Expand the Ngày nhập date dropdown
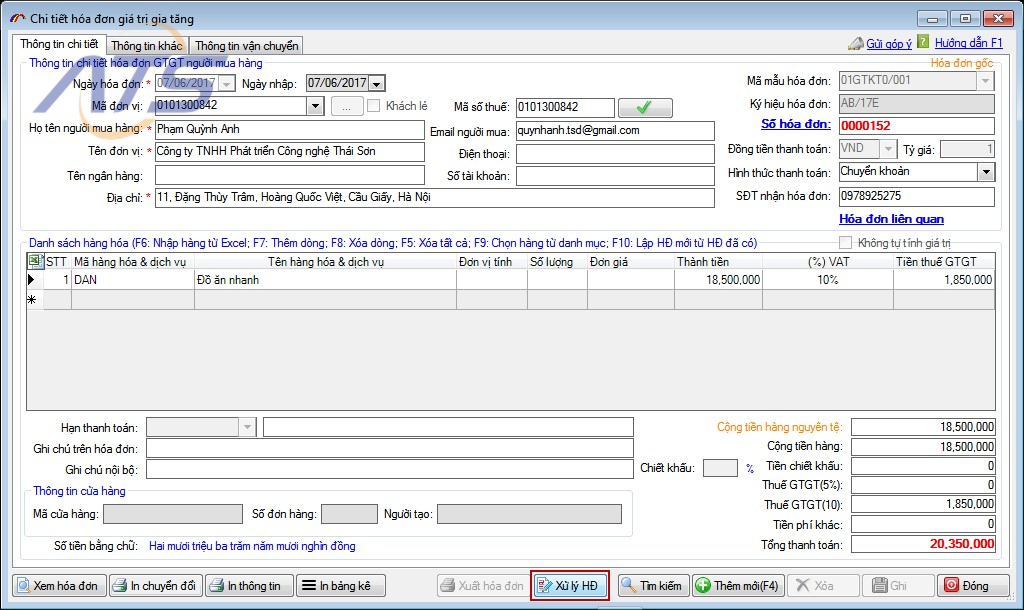Viewport: 1024px width, 610px height. tap(377, 84)
